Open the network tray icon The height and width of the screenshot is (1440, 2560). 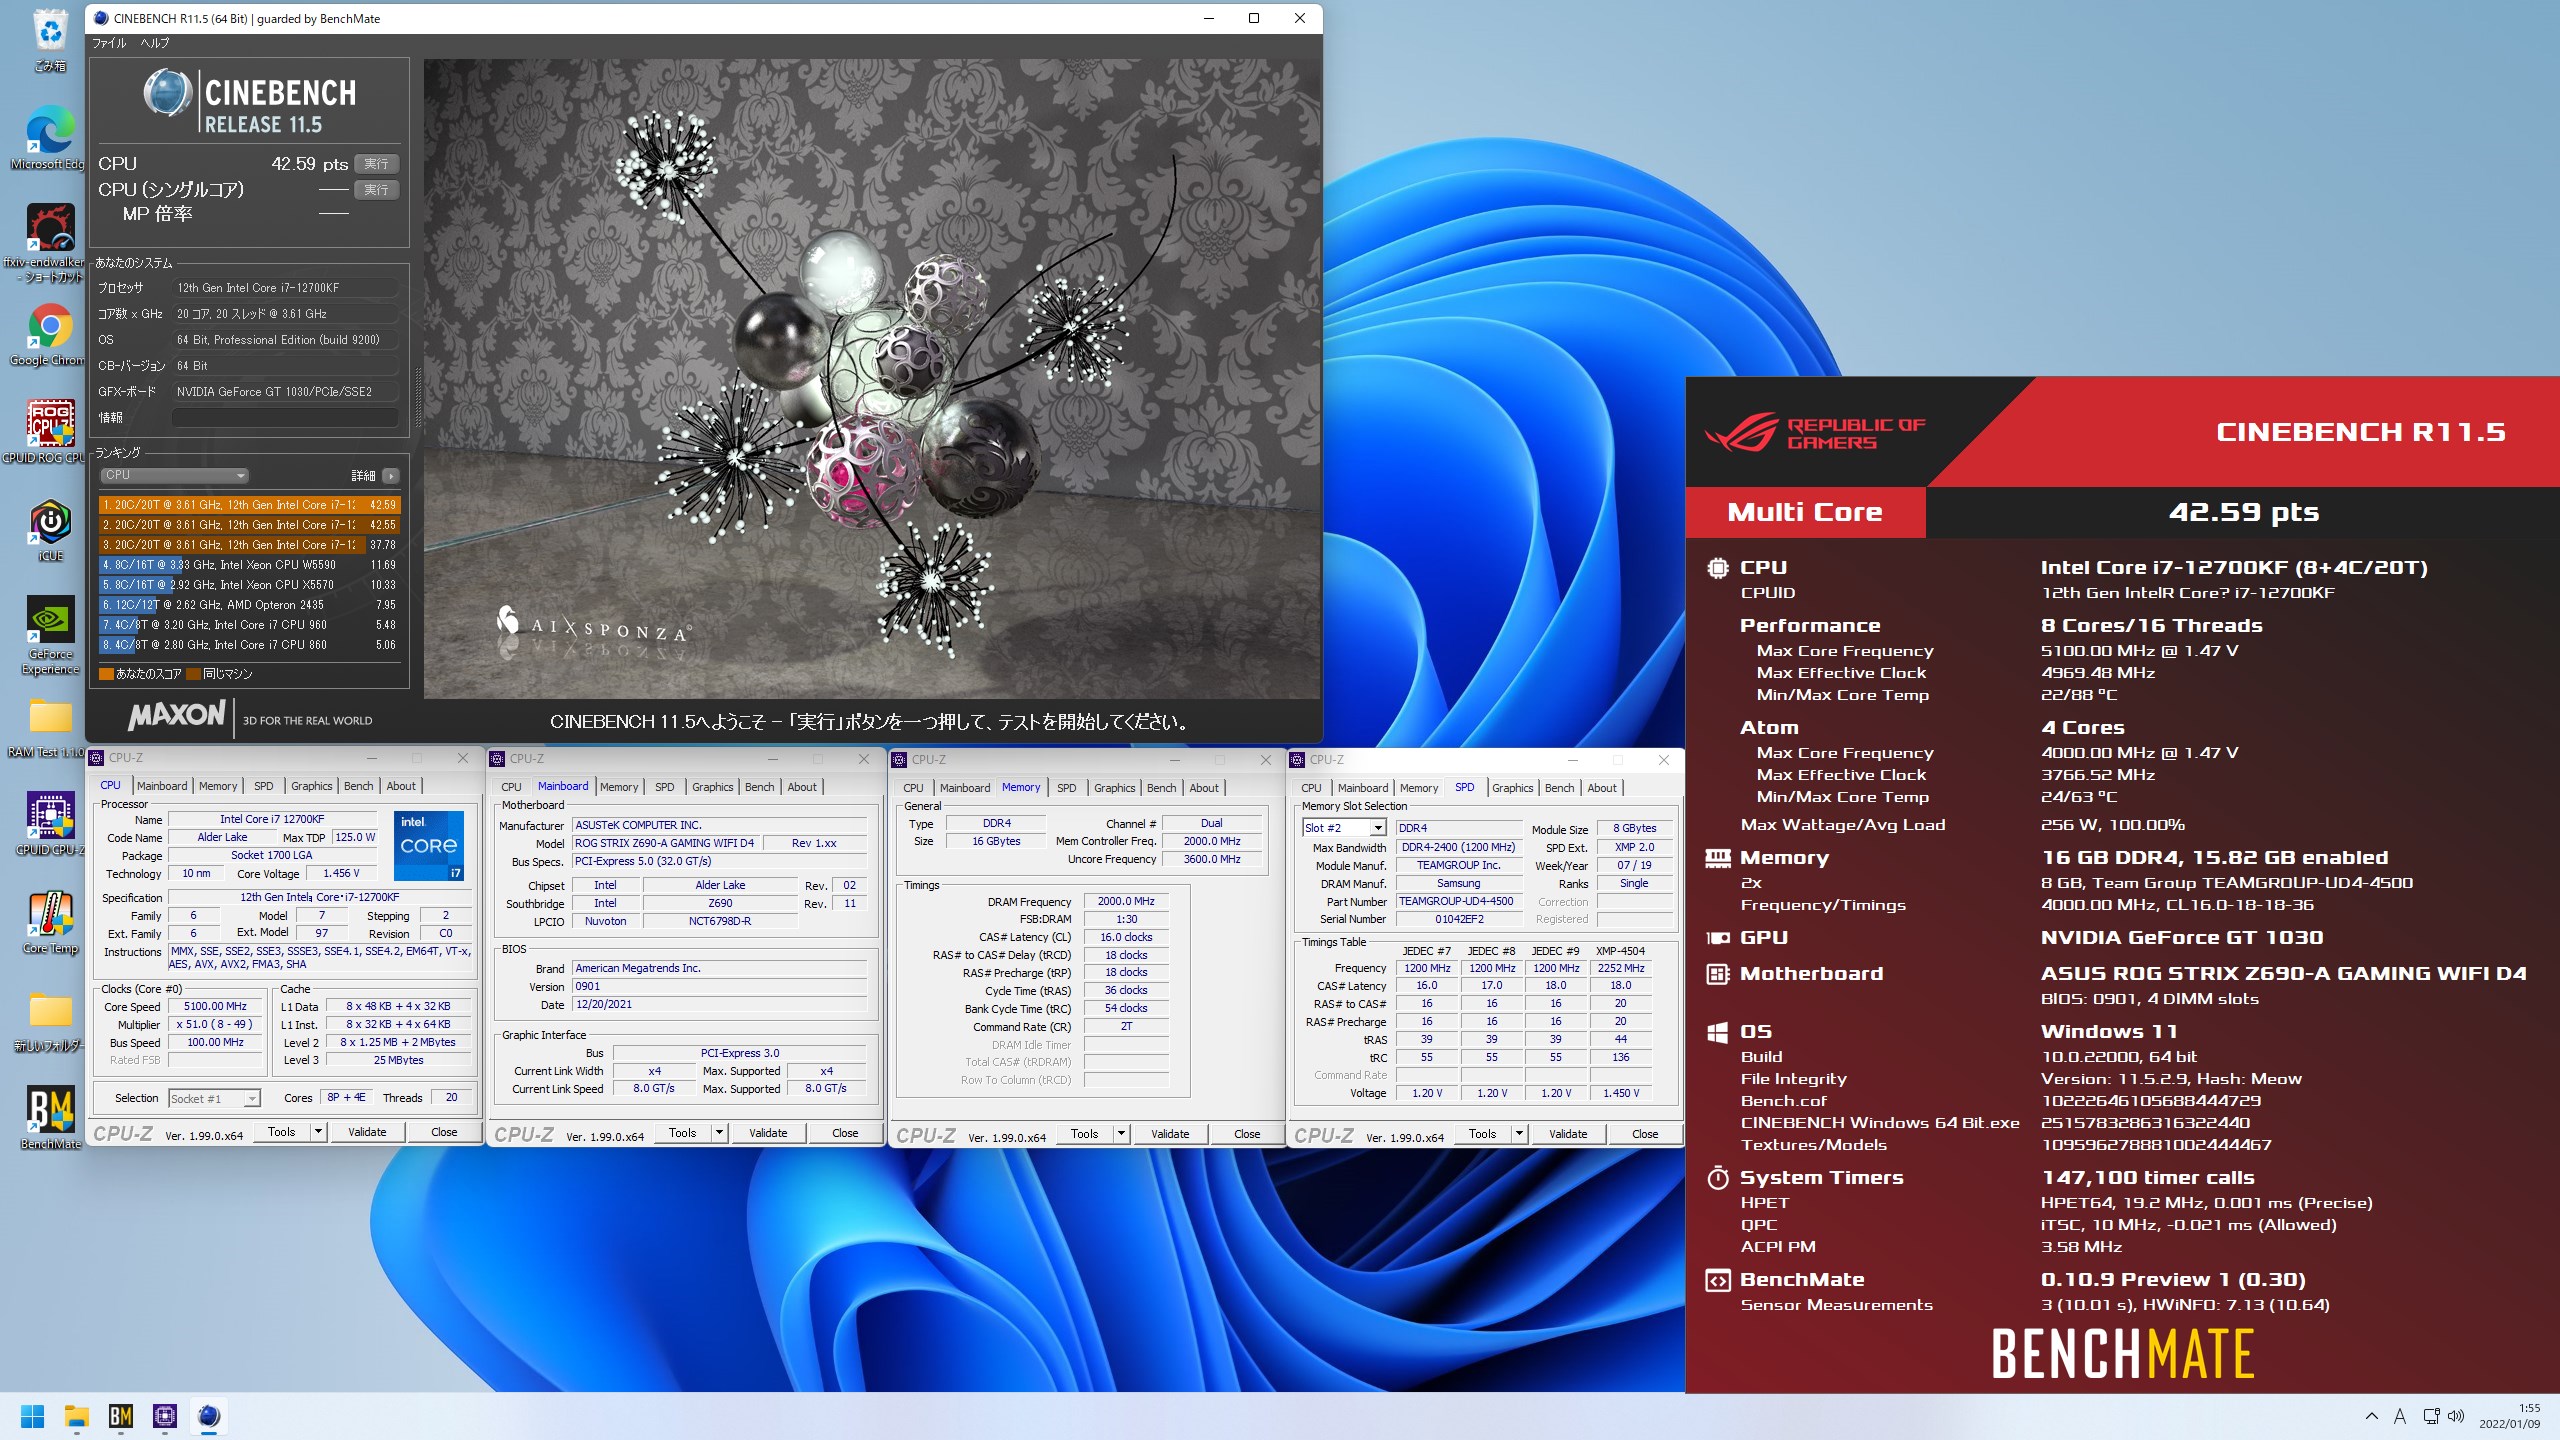[x=2431, y=1416]
